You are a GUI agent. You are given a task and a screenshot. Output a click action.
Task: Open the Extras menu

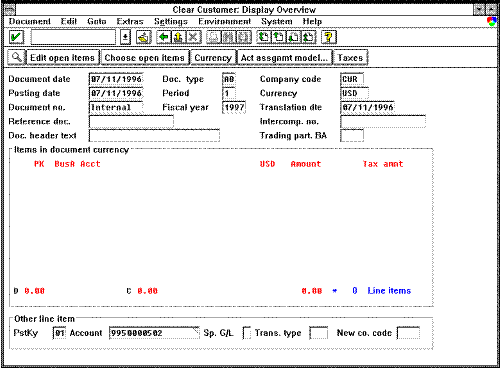(x=130, y=22)
